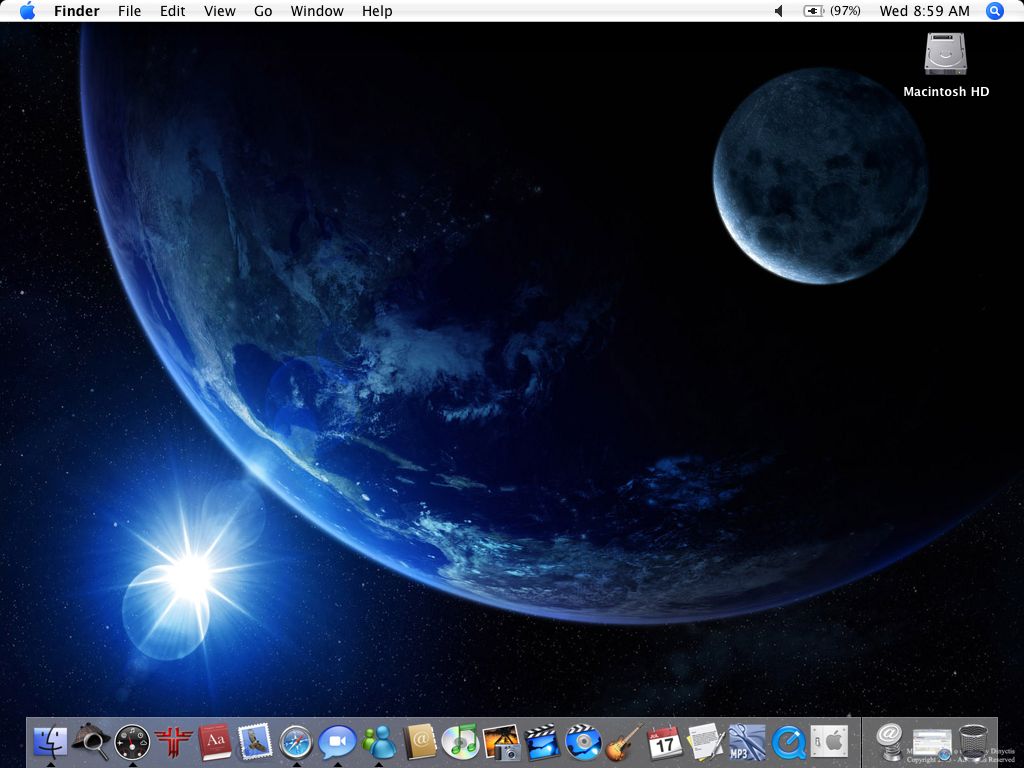Open the View menu
This screenshot has height=768, width=1024.
tap(219, 11)
